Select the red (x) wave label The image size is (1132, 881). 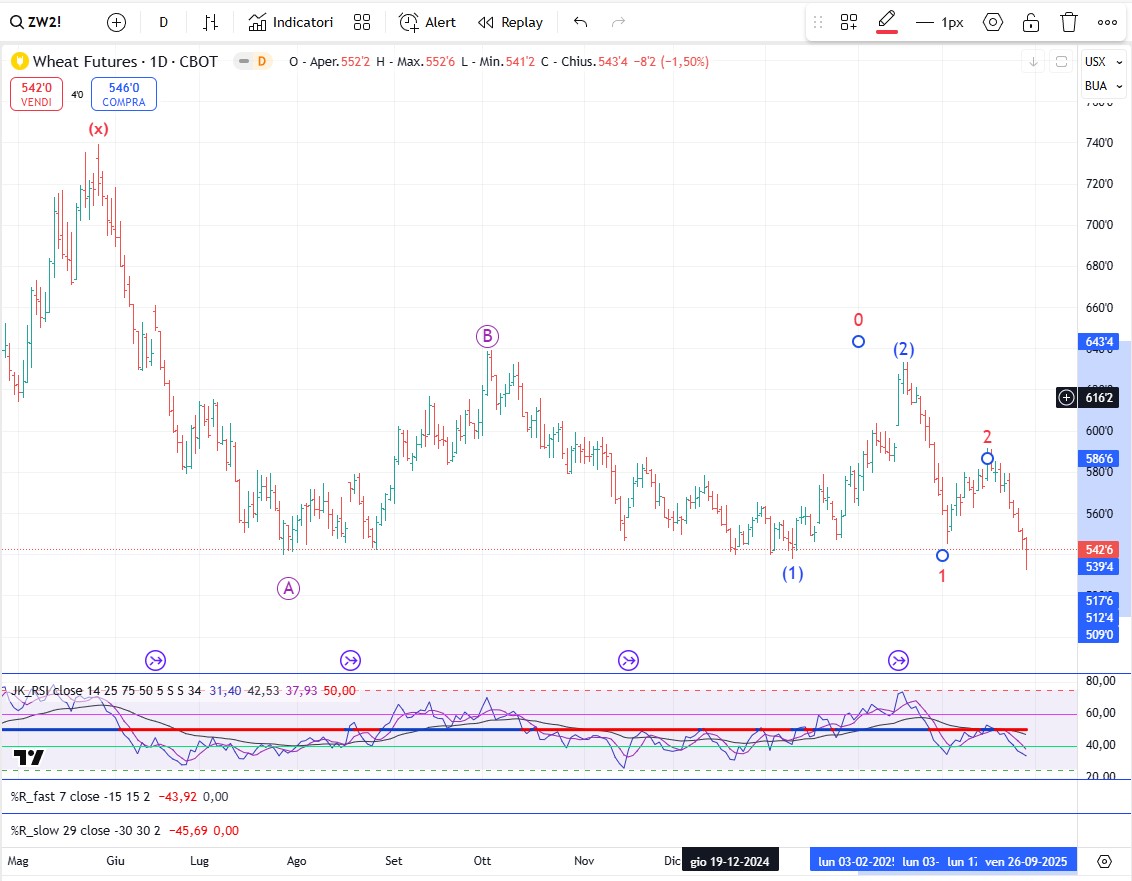(98, 129)
